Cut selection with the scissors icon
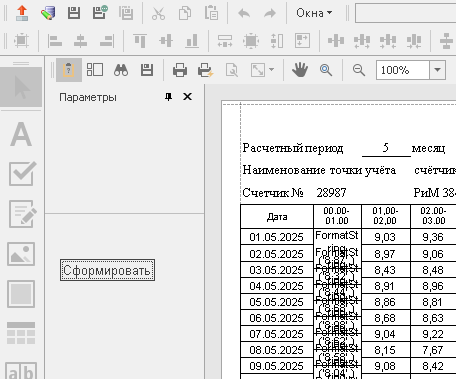Viewport: 456px width, 379px height. (x=158, y=13)
